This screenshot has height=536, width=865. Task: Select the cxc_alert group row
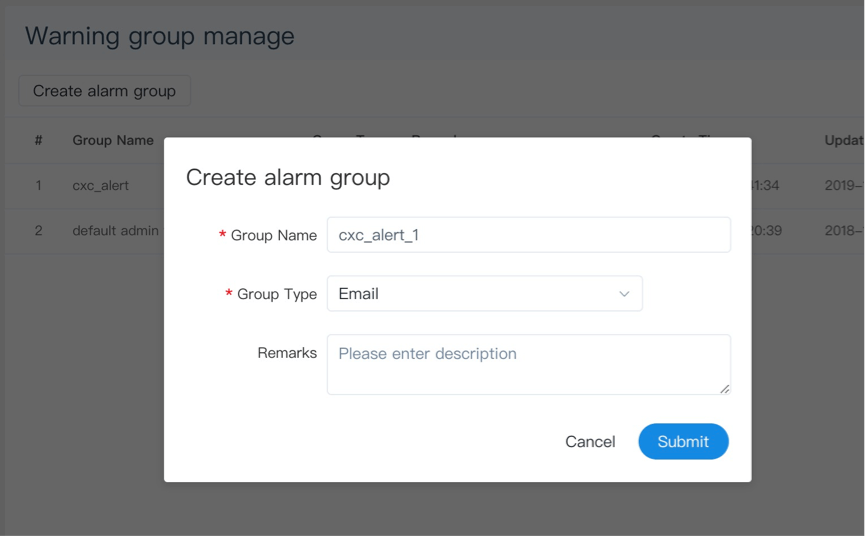pos(100,186)
